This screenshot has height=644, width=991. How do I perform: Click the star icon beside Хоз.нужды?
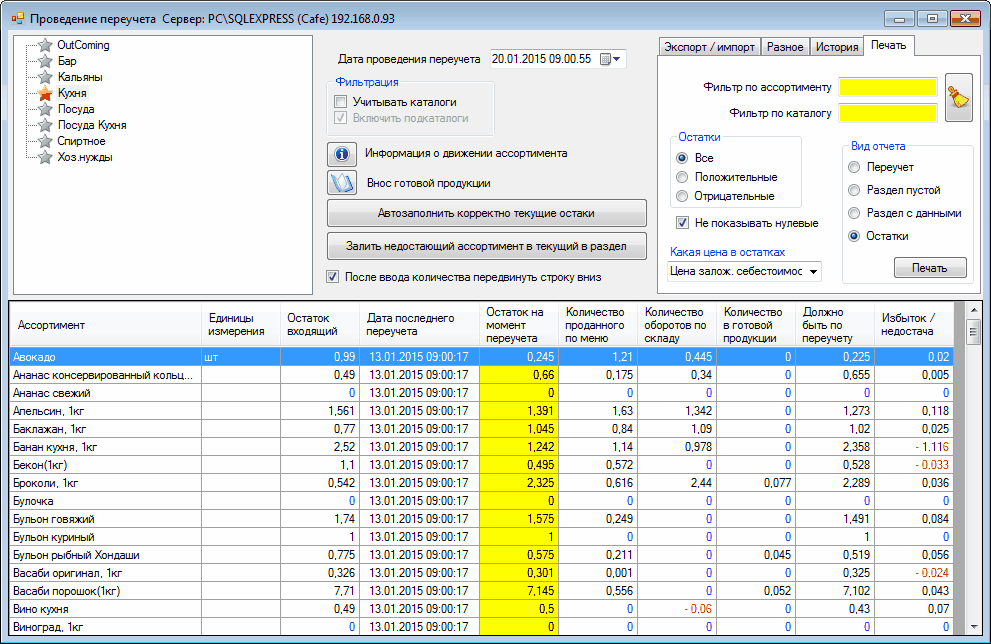[x=45, y=157]
